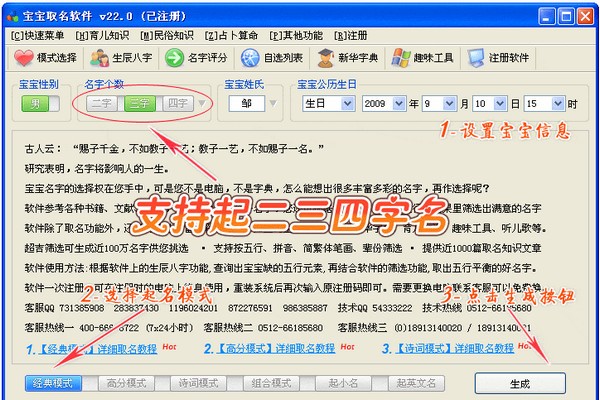The image size is (600, 400).
Task: Click the 模式选择 heart icon
Action: tap(24, 58)
